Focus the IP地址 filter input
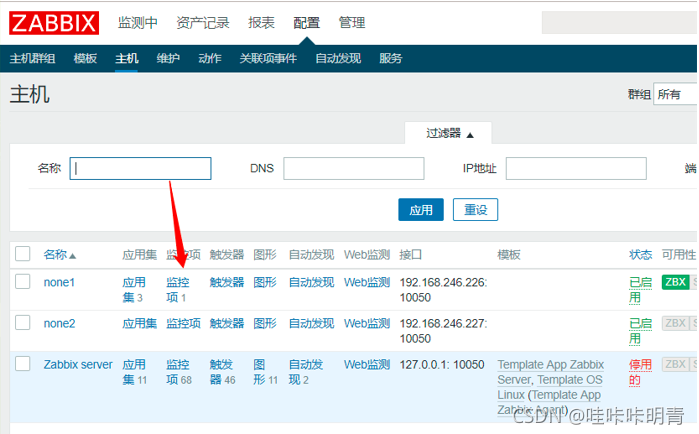 click(x=576, y=168)
